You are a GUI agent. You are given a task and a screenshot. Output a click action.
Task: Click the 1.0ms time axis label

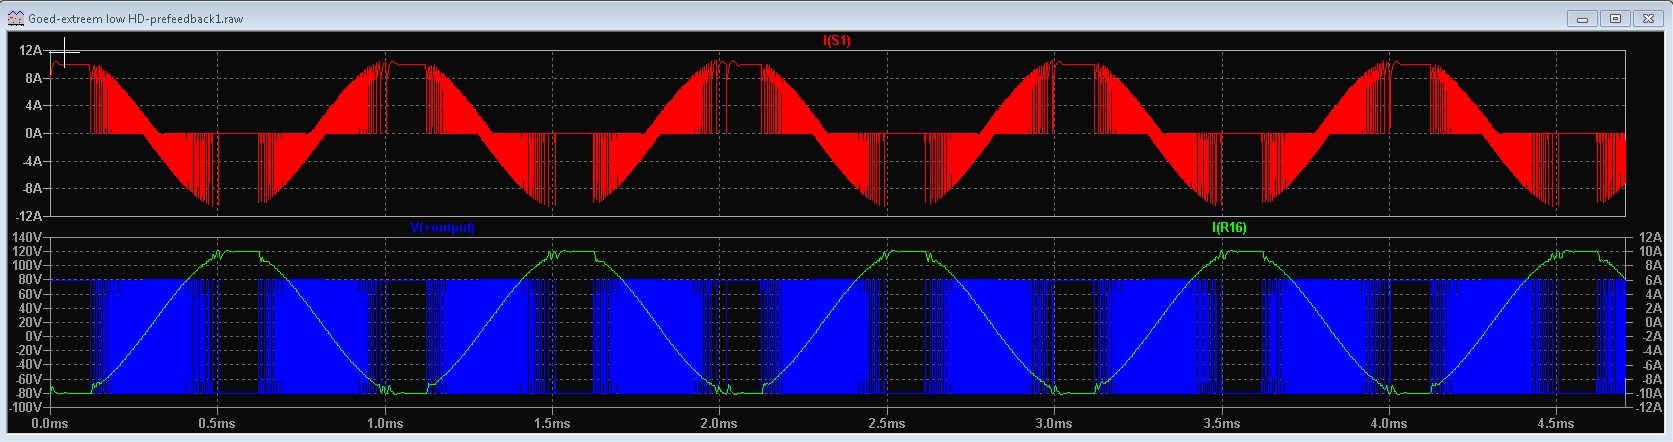point(384,424)
